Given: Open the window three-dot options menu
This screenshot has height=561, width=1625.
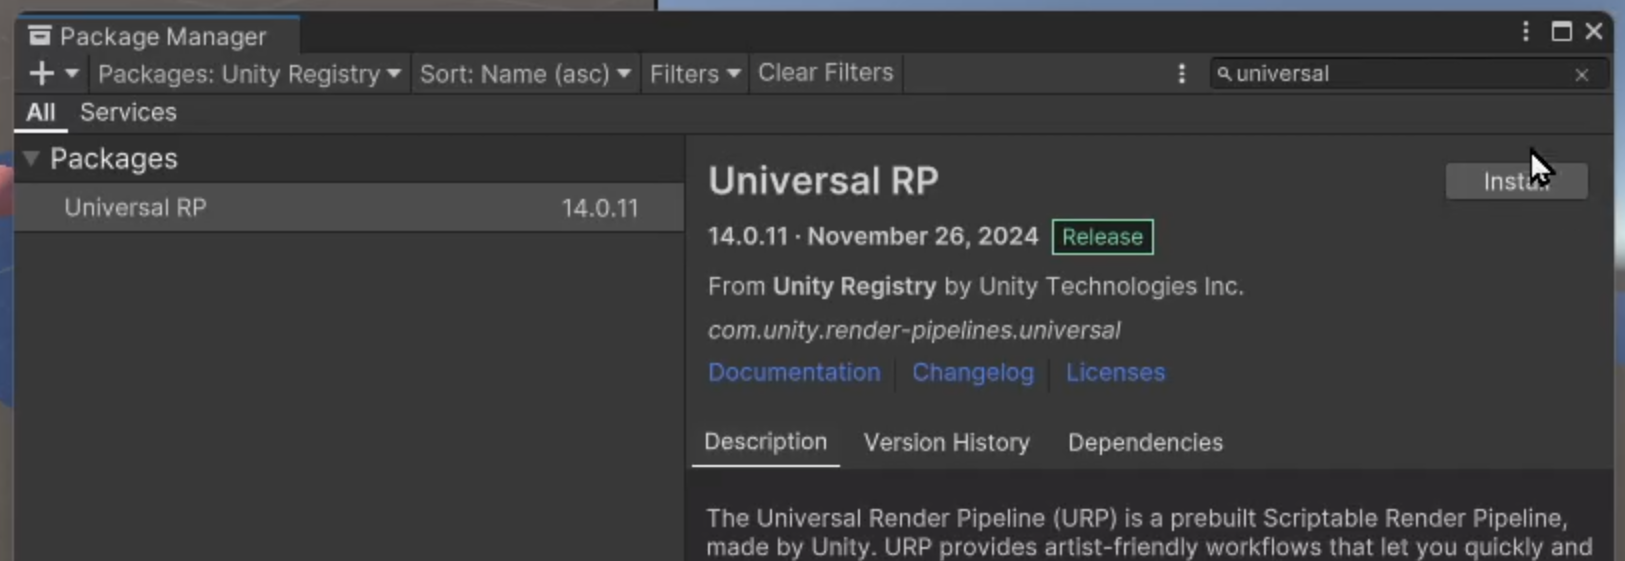Looking at the screenshot, I should (1525, 32).
